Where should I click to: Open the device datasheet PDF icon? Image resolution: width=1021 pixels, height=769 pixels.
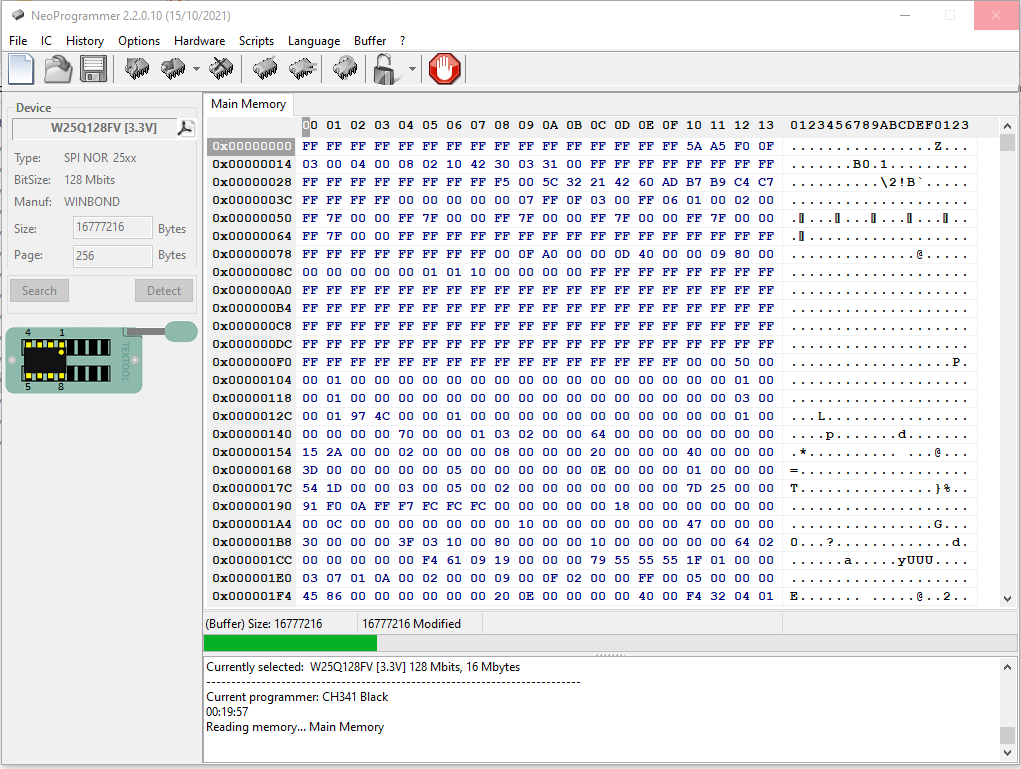pos(186,128)
